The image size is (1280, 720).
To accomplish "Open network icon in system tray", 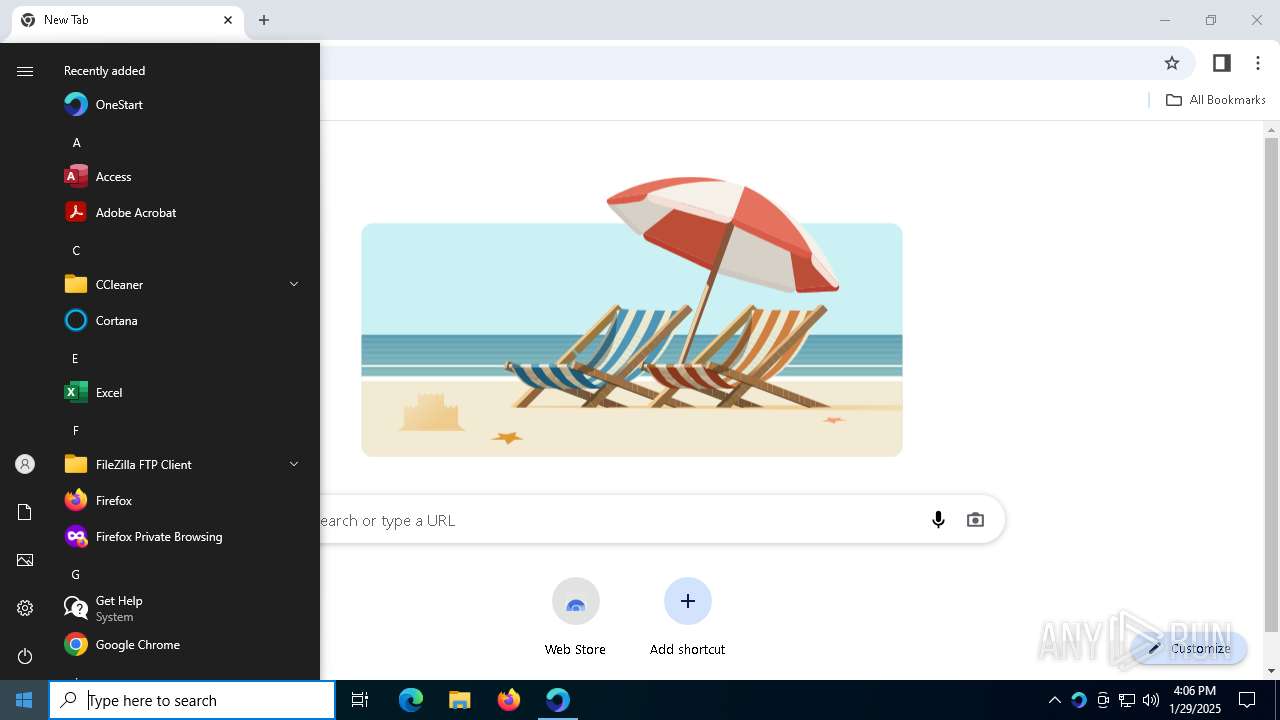I will pos(1127,700).
